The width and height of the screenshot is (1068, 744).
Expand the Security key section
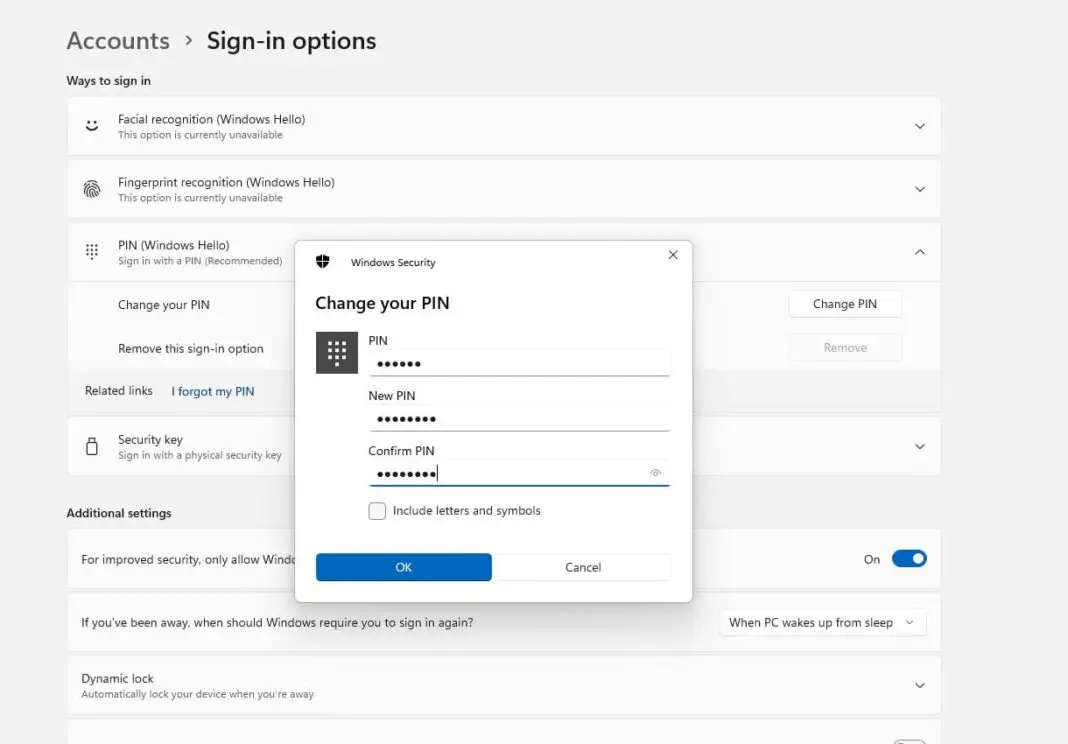coord(919,446)
